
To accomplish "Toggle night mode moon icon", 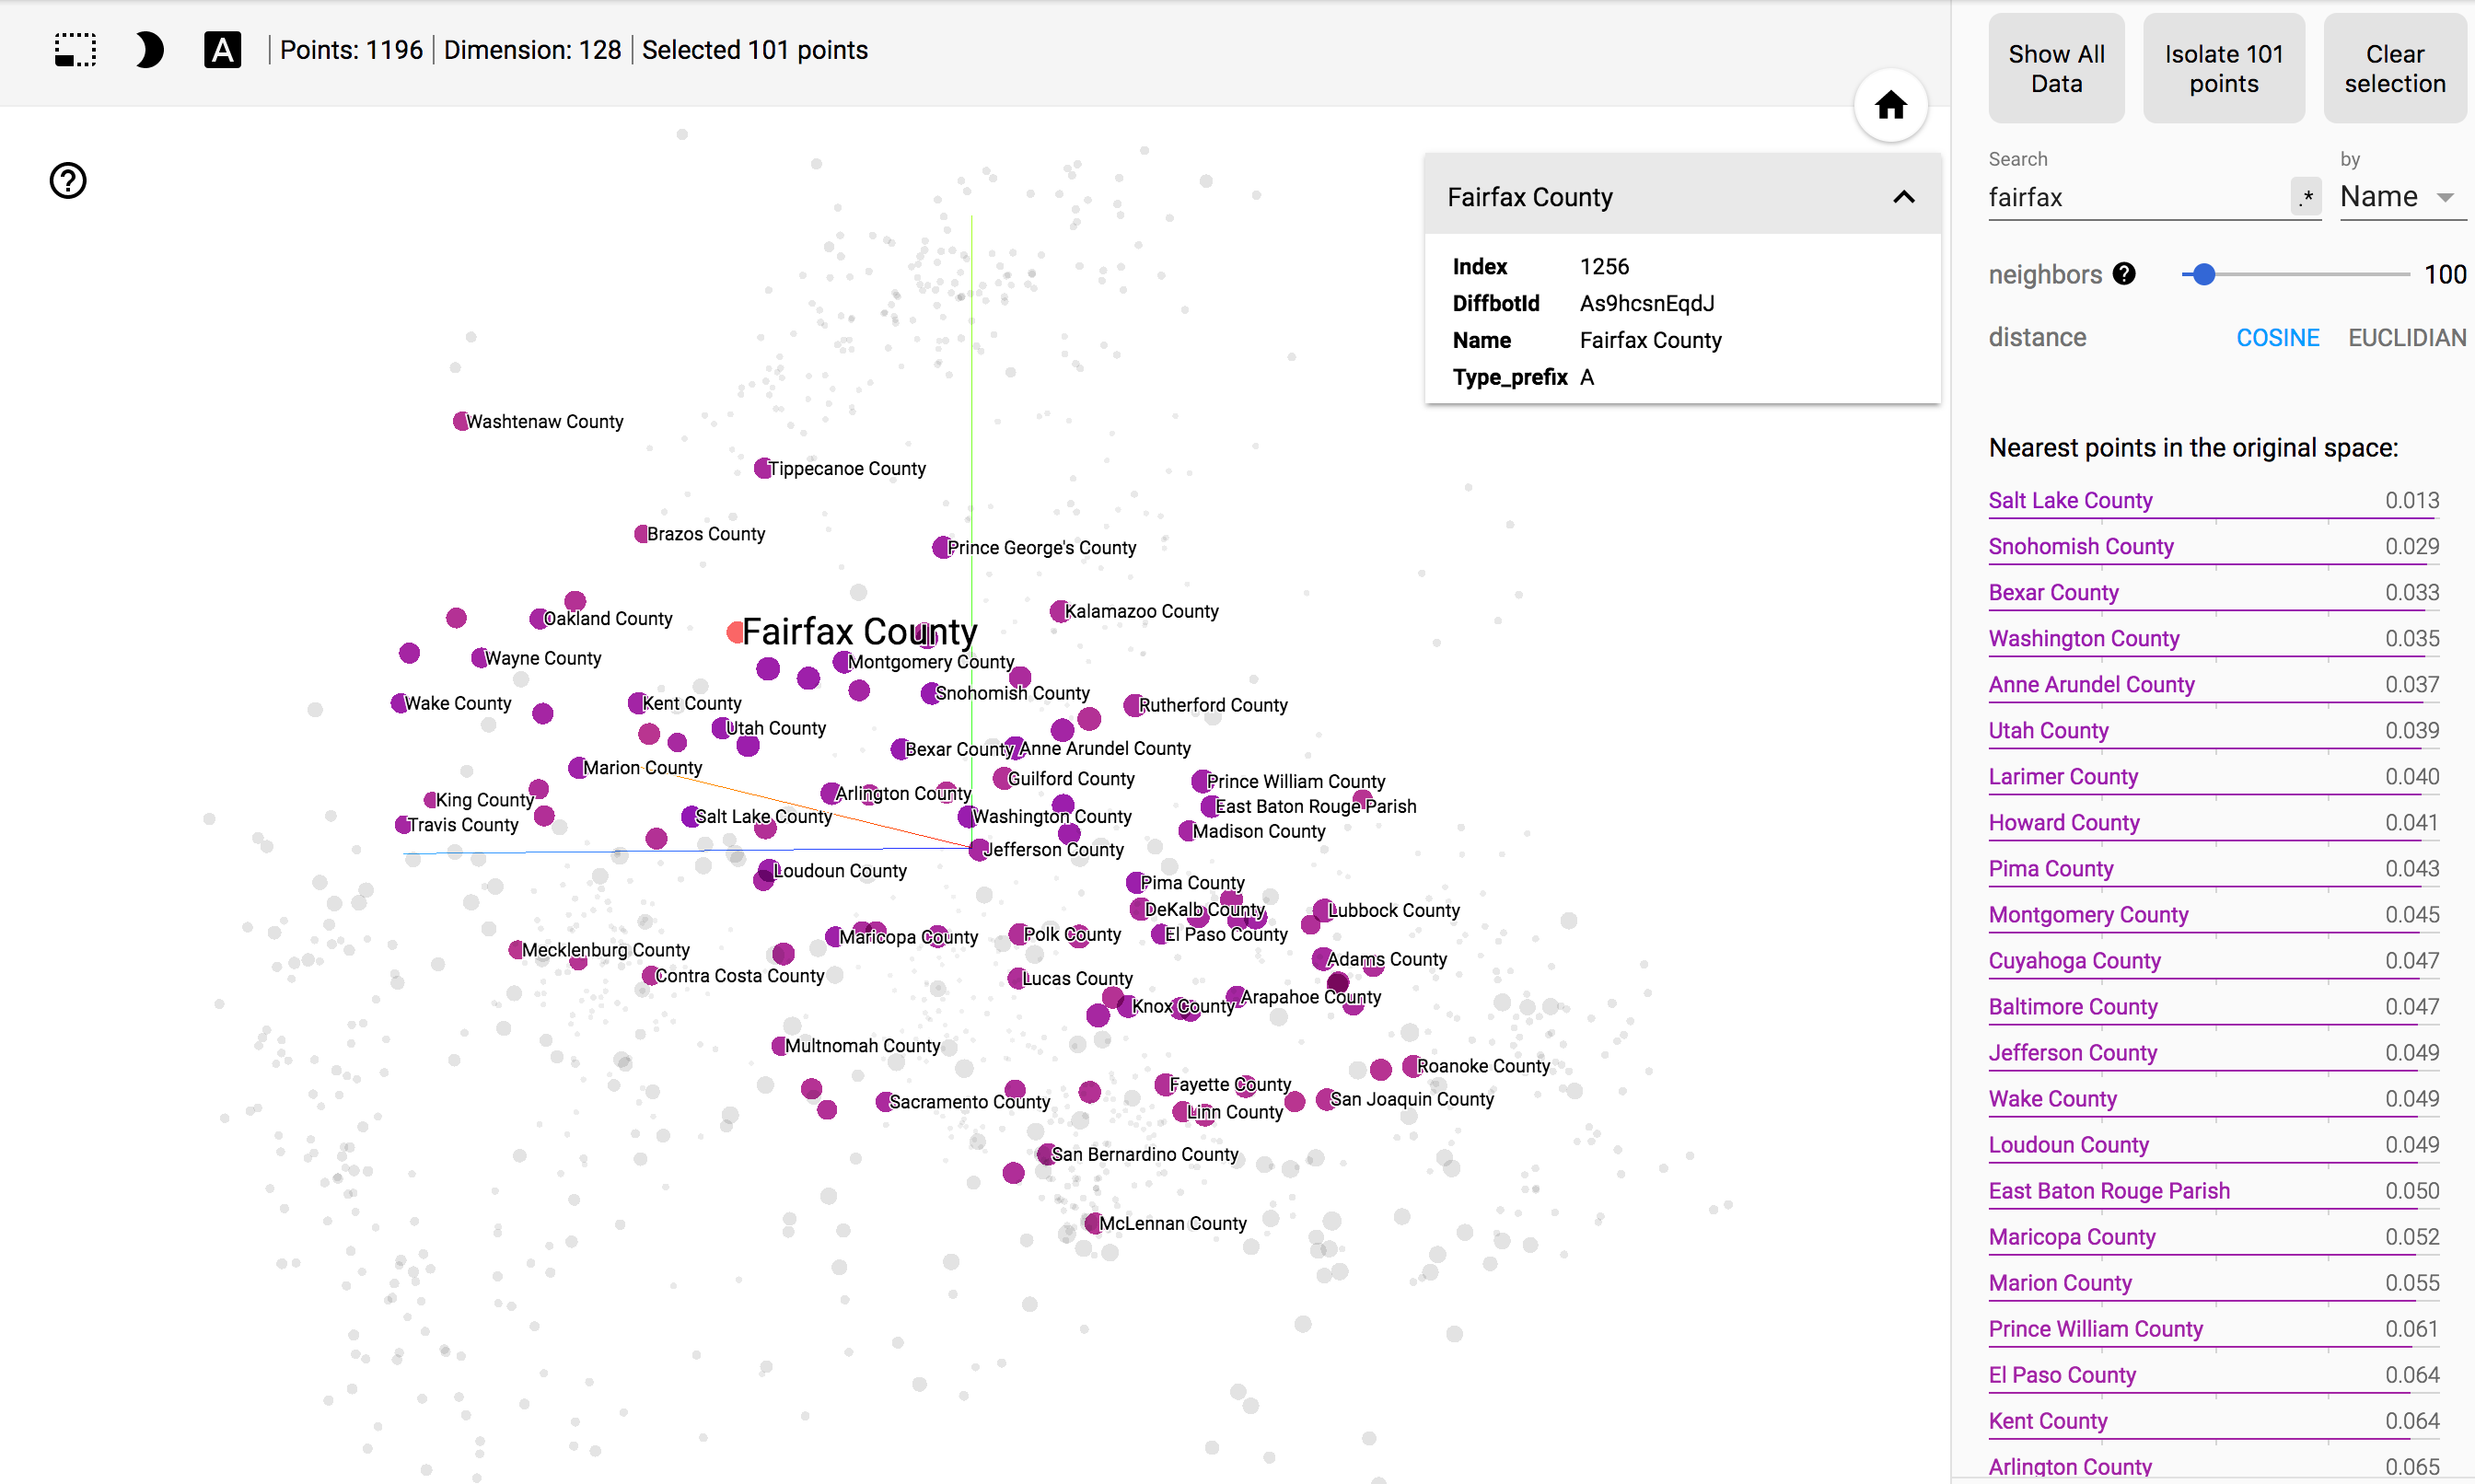I will pyautogui.click(x=148, y=50).
